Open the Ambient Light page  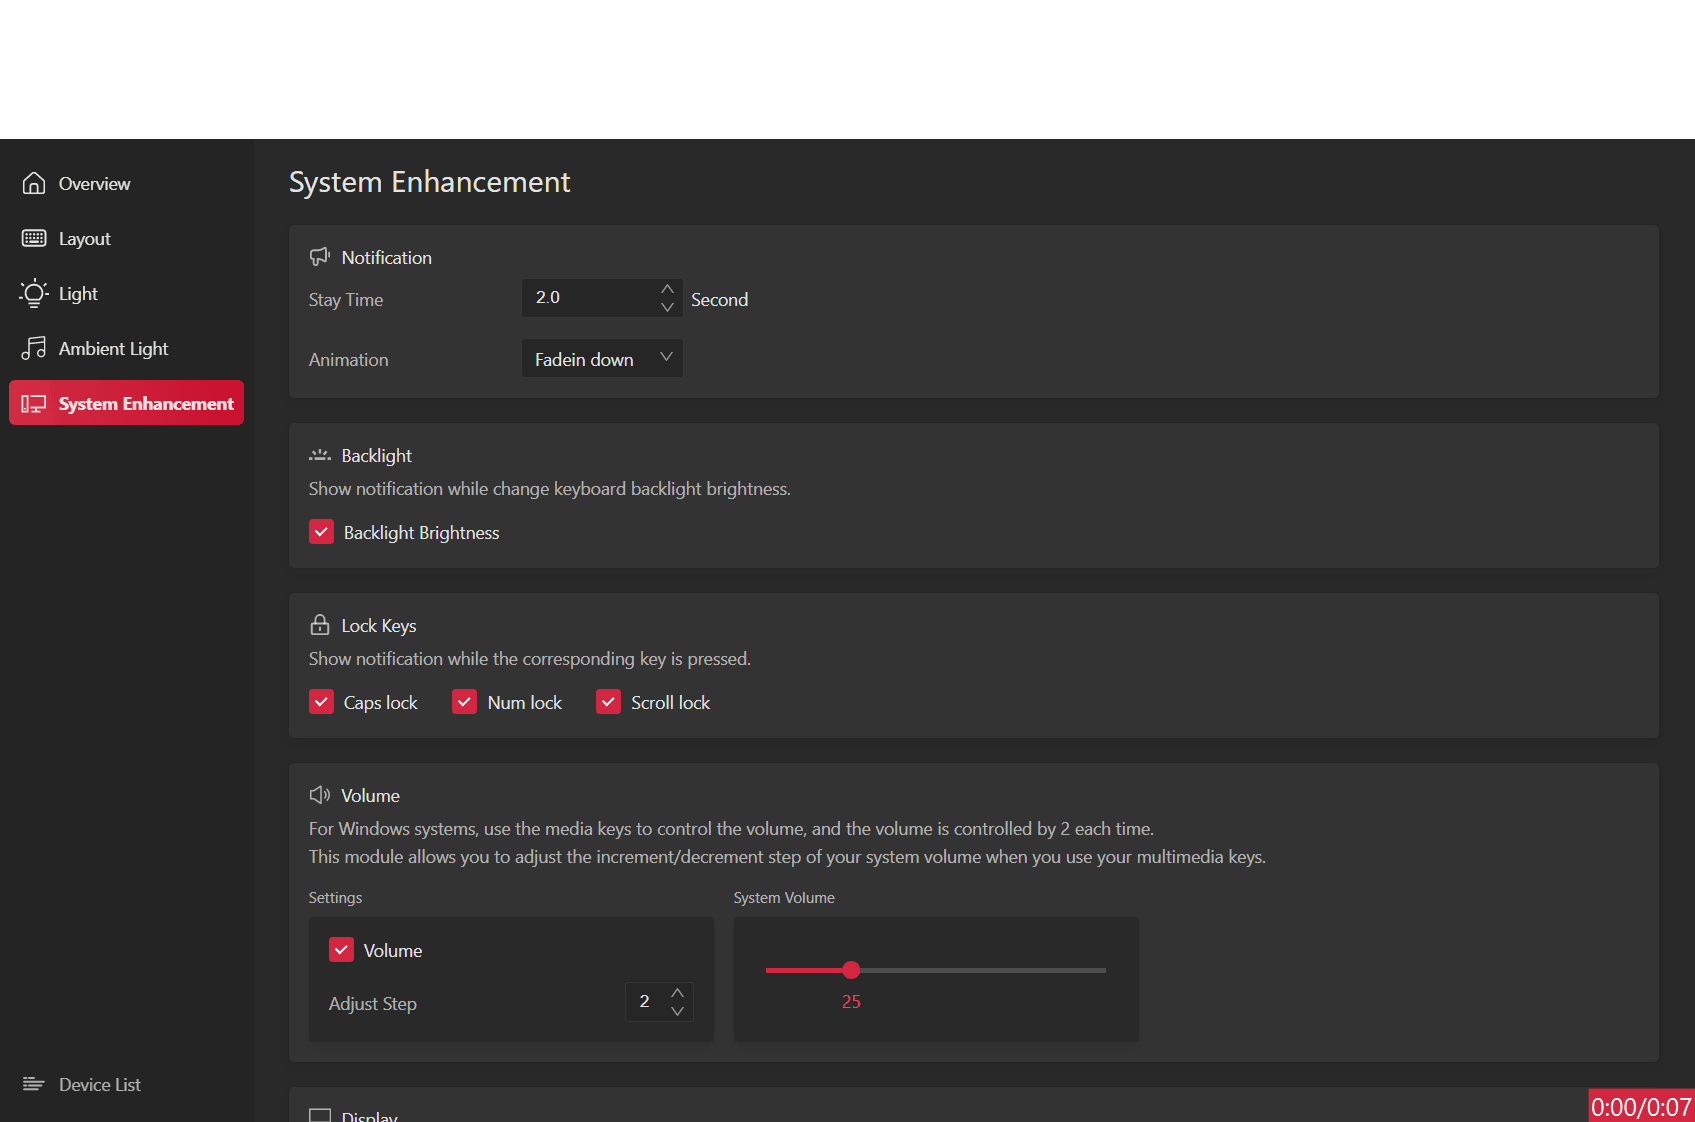pos(126,348)
